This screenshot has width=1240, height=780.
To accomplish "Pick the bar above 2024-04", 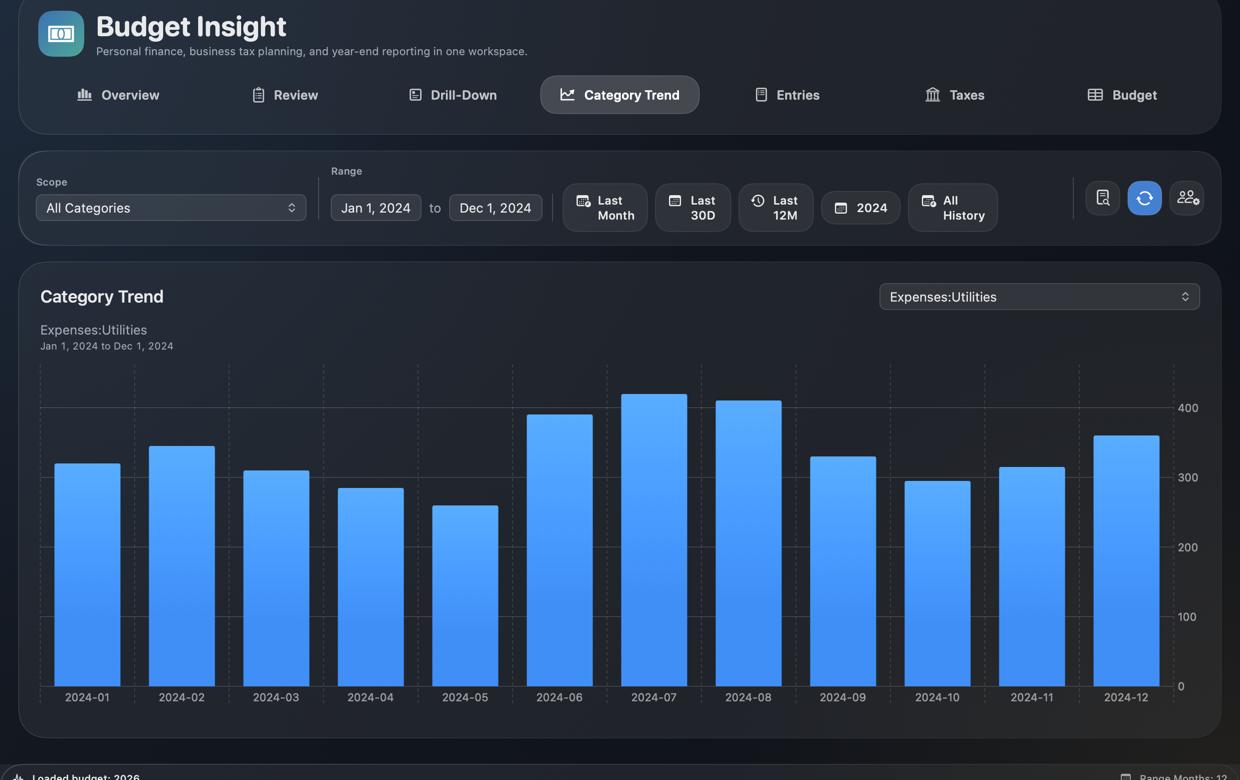I will pyautogui.click(x=371, y=587).
